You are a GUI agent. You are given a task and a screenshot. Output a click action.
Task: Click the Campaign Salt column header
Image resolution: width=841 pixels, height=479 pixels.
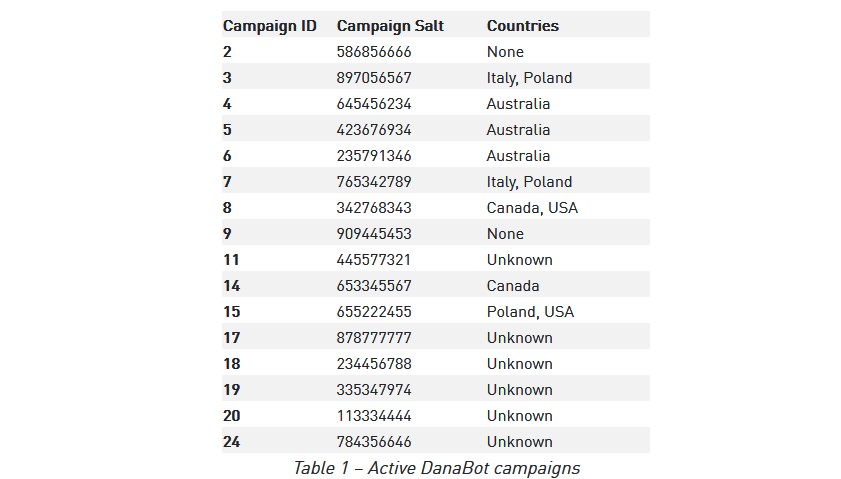[x=388, y=26]
